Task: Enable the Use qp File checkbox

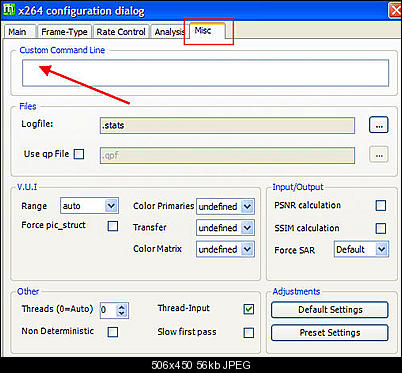Action: point(79,154)
